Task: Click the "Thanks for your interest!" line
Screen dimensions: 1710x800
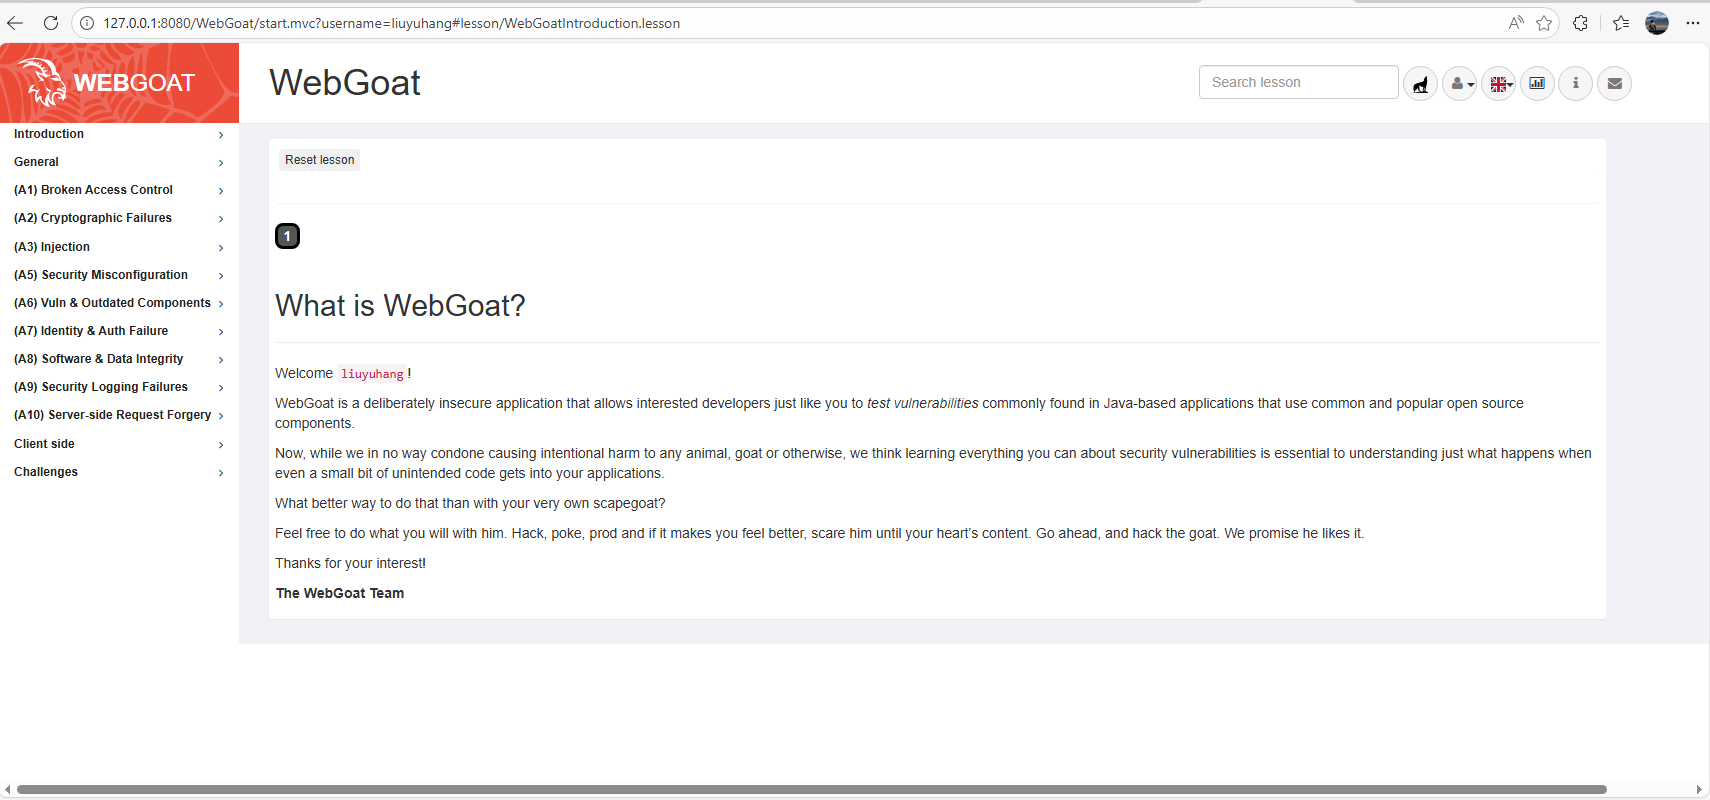Action: click(350, 563)
